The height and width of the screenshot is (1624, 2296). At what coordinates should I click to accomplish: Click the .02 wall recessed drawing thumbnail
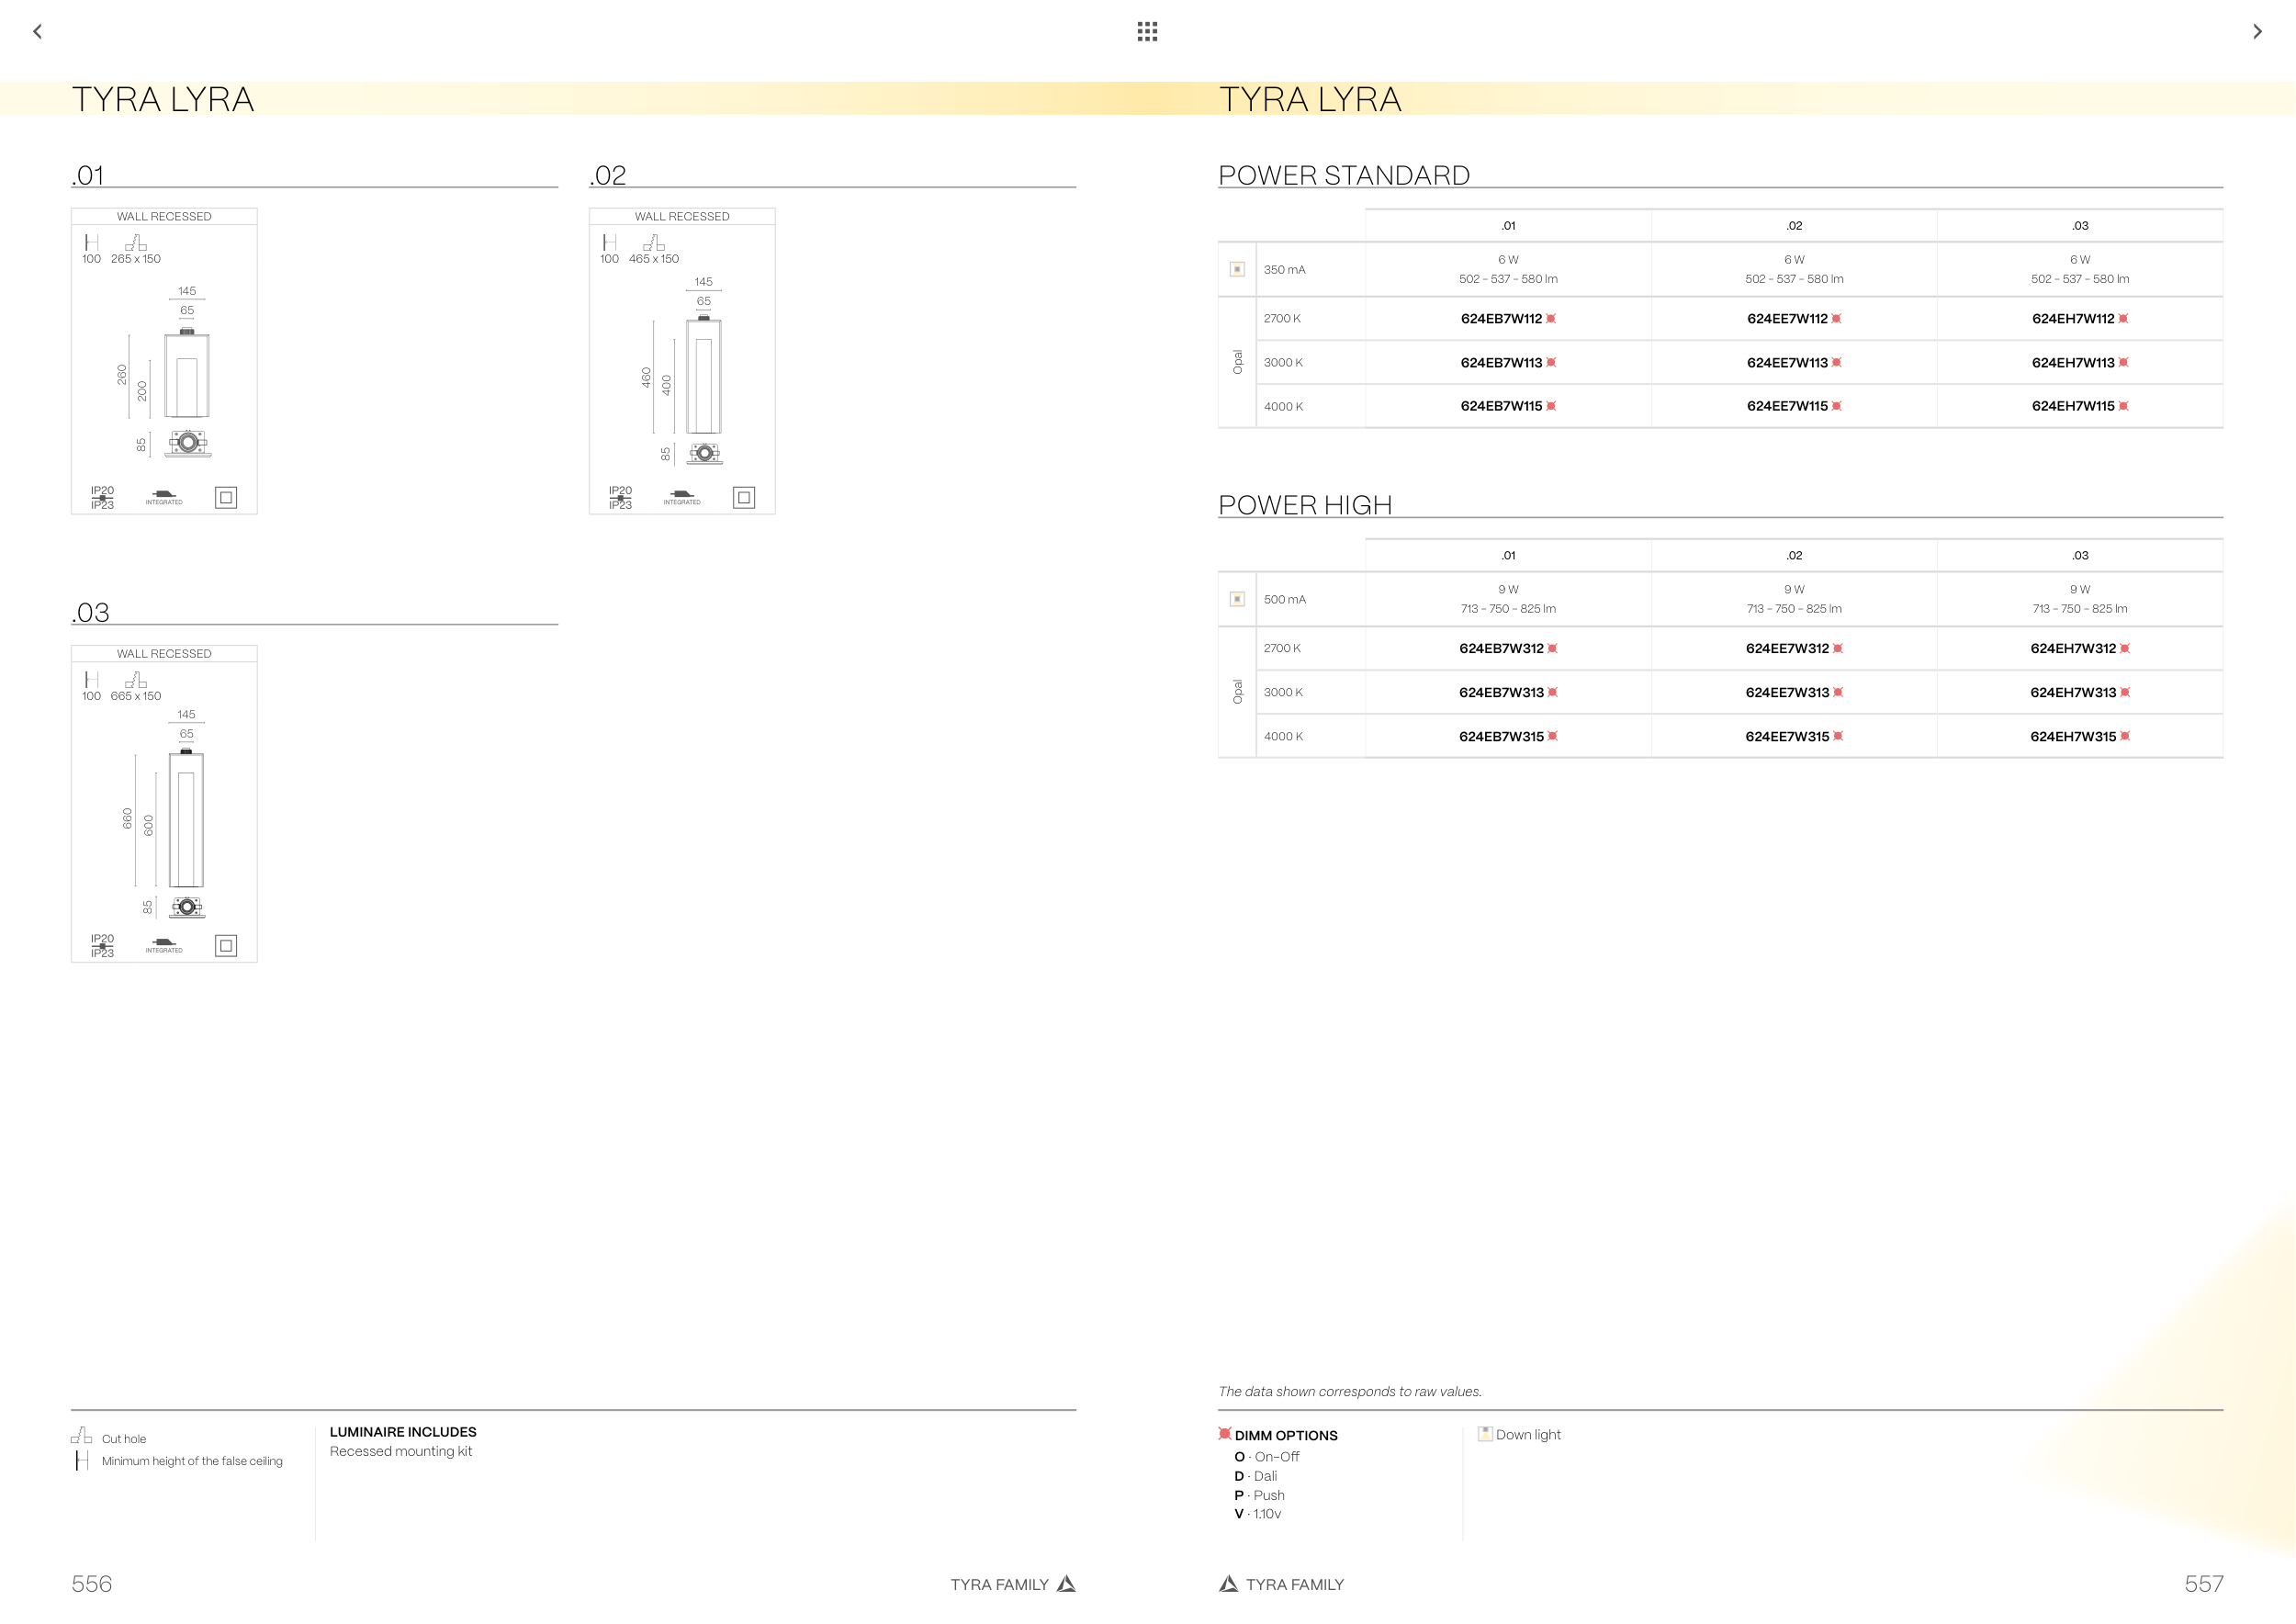coord(682,361)
